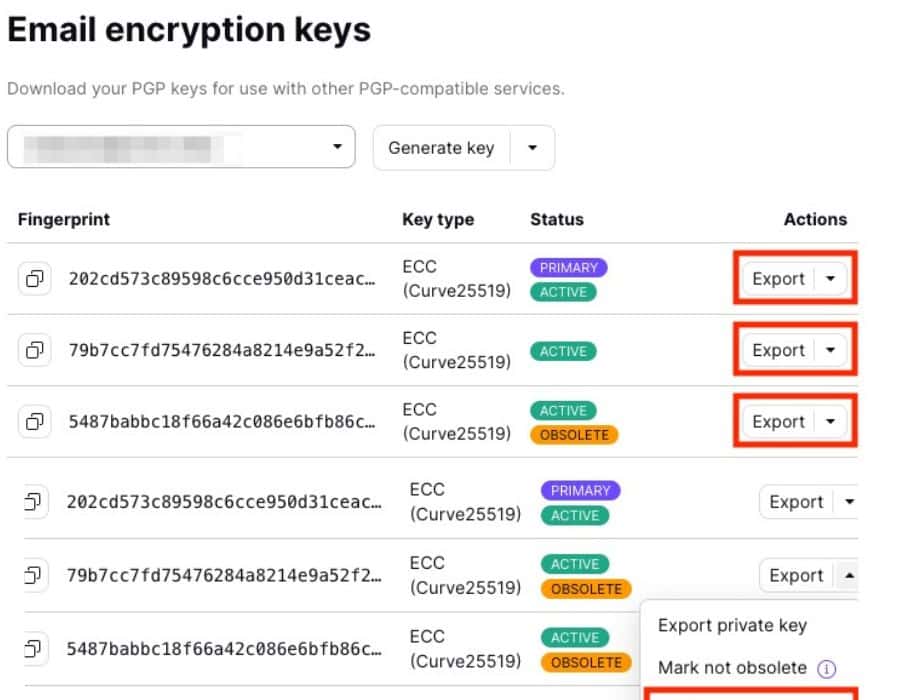Click copy icon in the first 5487 row
The image size is (900, 700).
pyautogui.click(x=35, y=422)
